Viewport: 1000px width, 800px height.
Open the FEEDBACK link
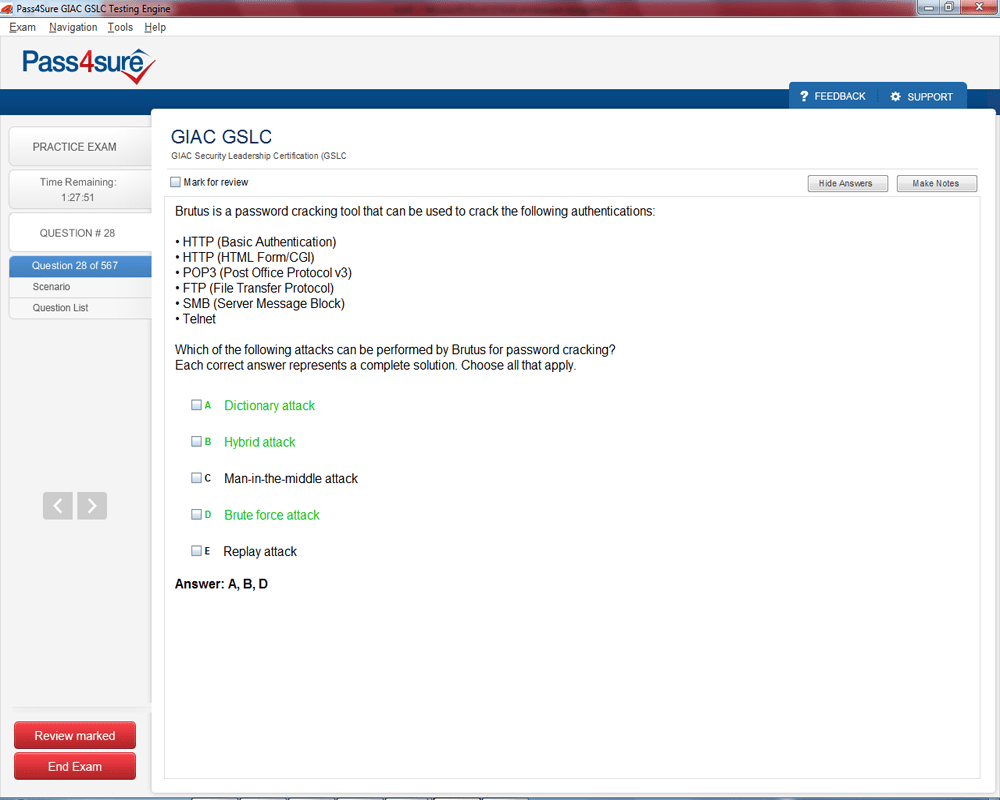tap(840, 96)
